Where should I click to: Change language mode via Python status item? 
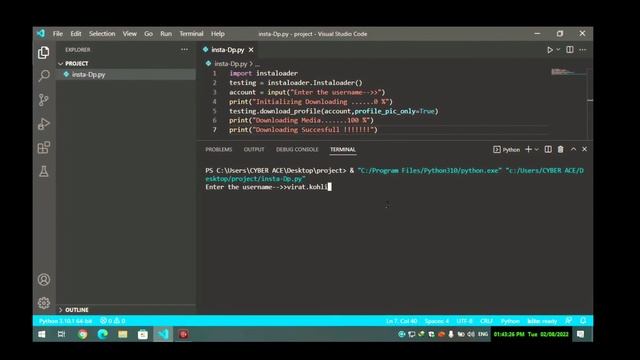[510, 321]
